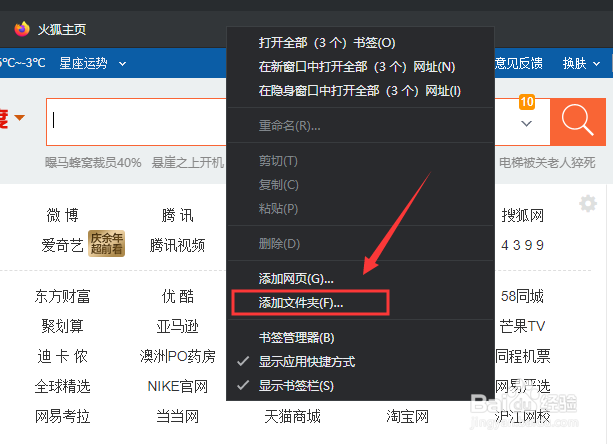613x444 pixels.
Task: Open the 4399 games link
Action: click(523, 245)
